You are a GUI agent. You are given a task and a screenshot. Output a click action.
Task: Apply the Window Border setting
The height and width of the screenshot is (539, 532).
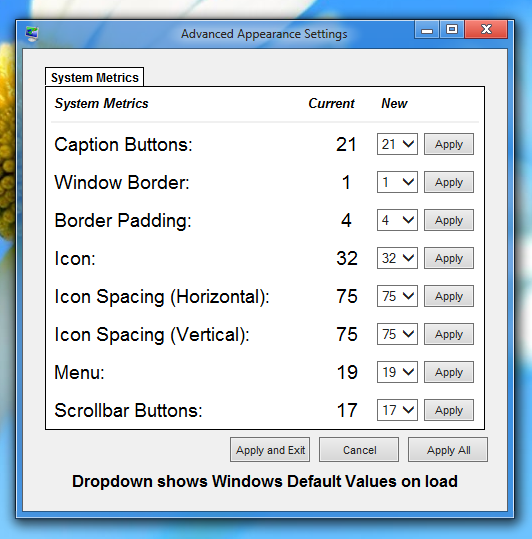tap(449, 182)
